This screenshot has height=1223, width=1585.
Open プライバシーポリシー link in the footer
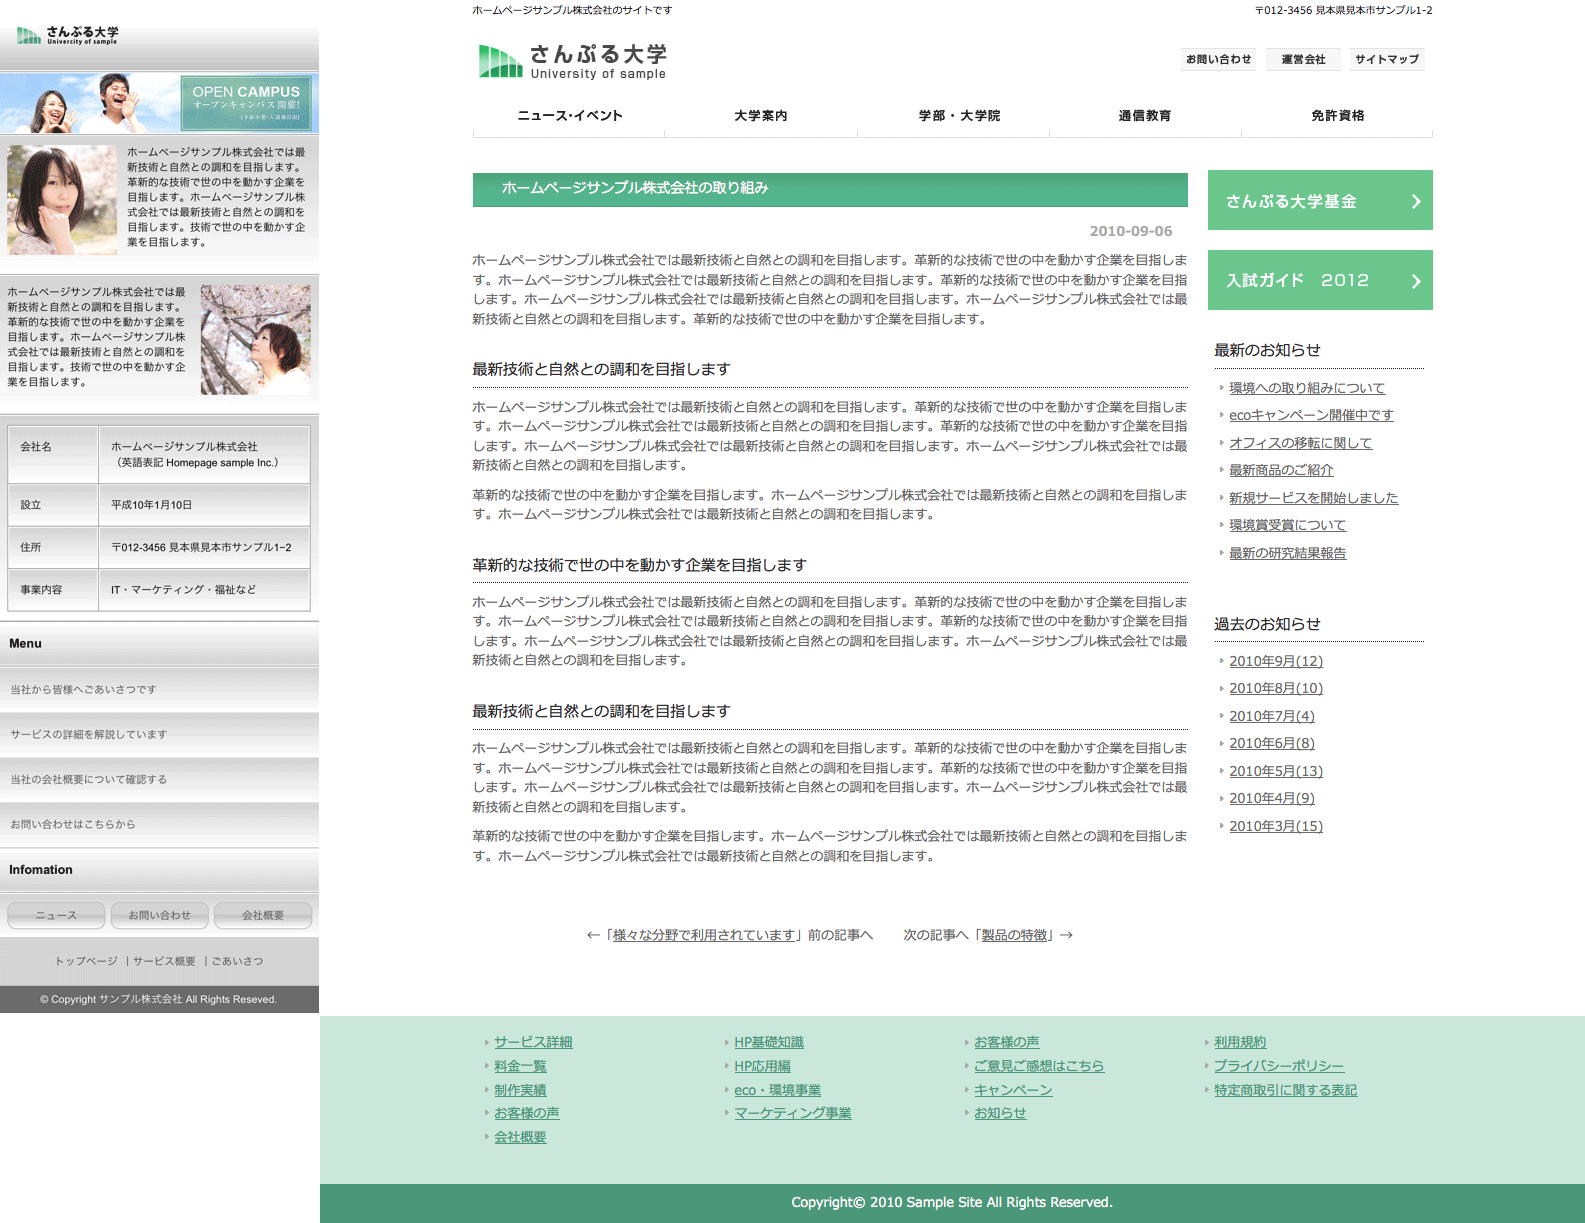click(x=1278, y=1066)
